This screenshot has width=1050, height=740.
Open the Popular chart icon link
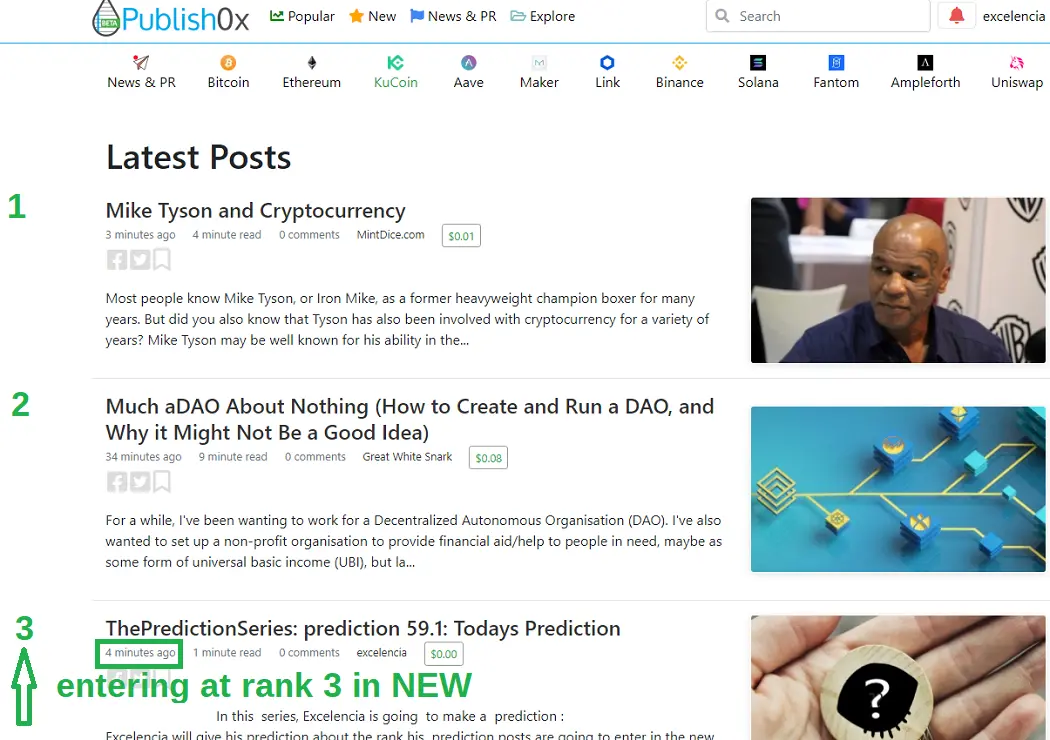(277, 15)
